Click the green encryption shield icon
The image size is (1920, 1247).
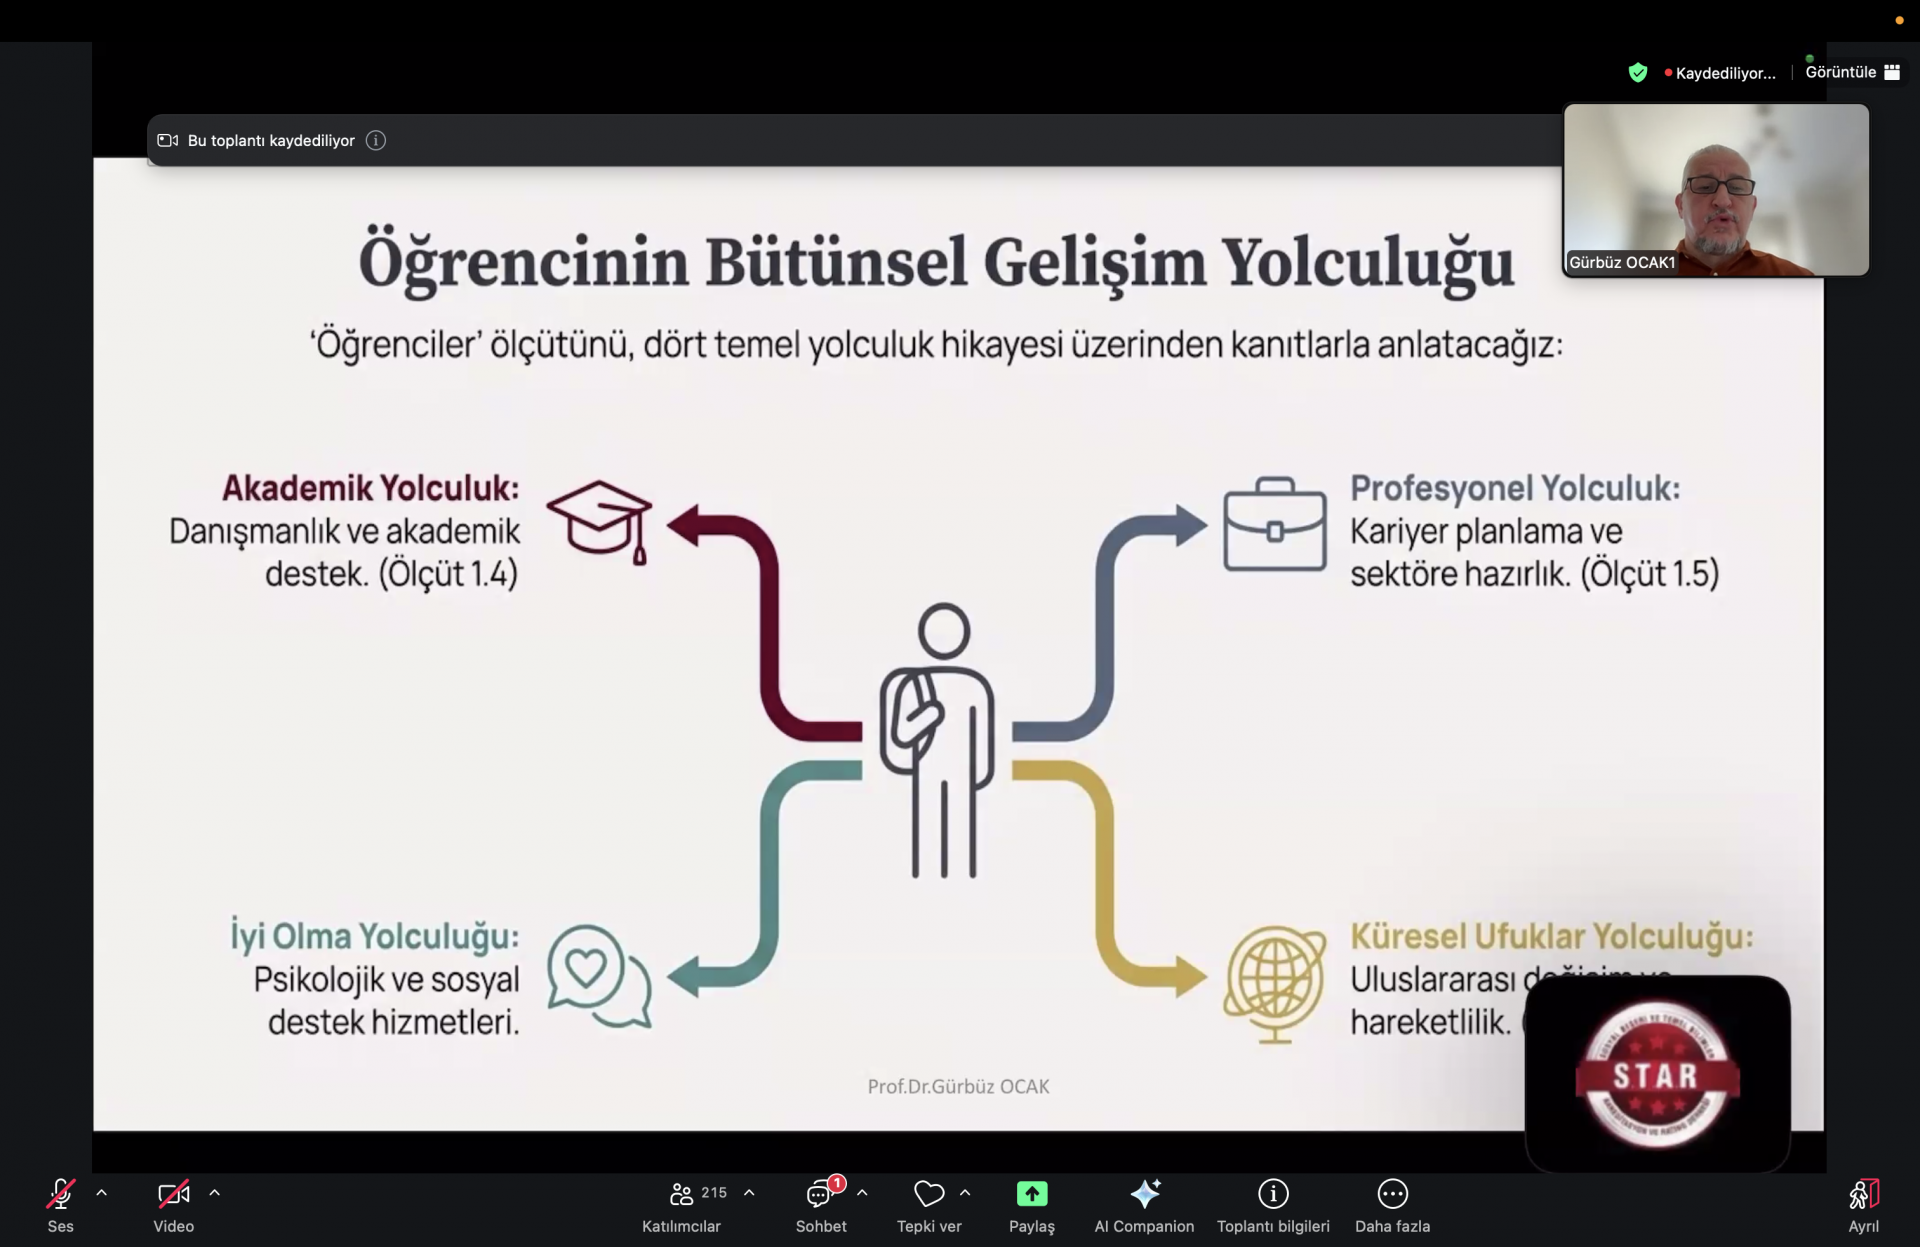click(1637, 72)
